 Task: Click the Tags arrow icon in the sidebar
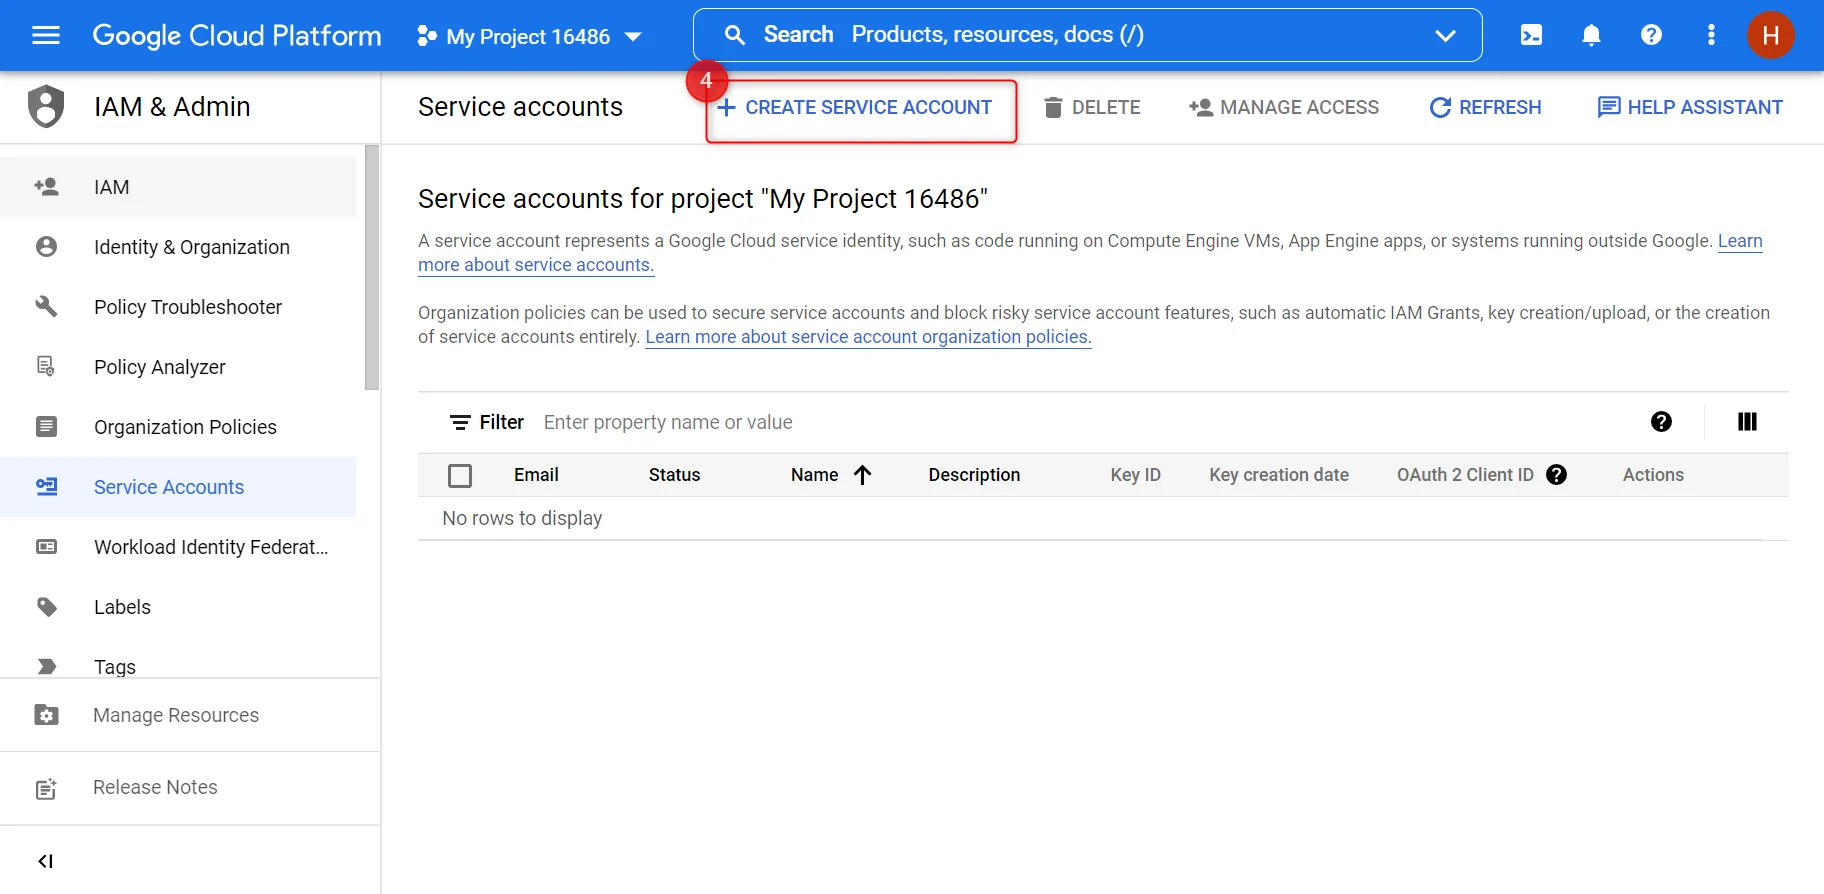46,667
